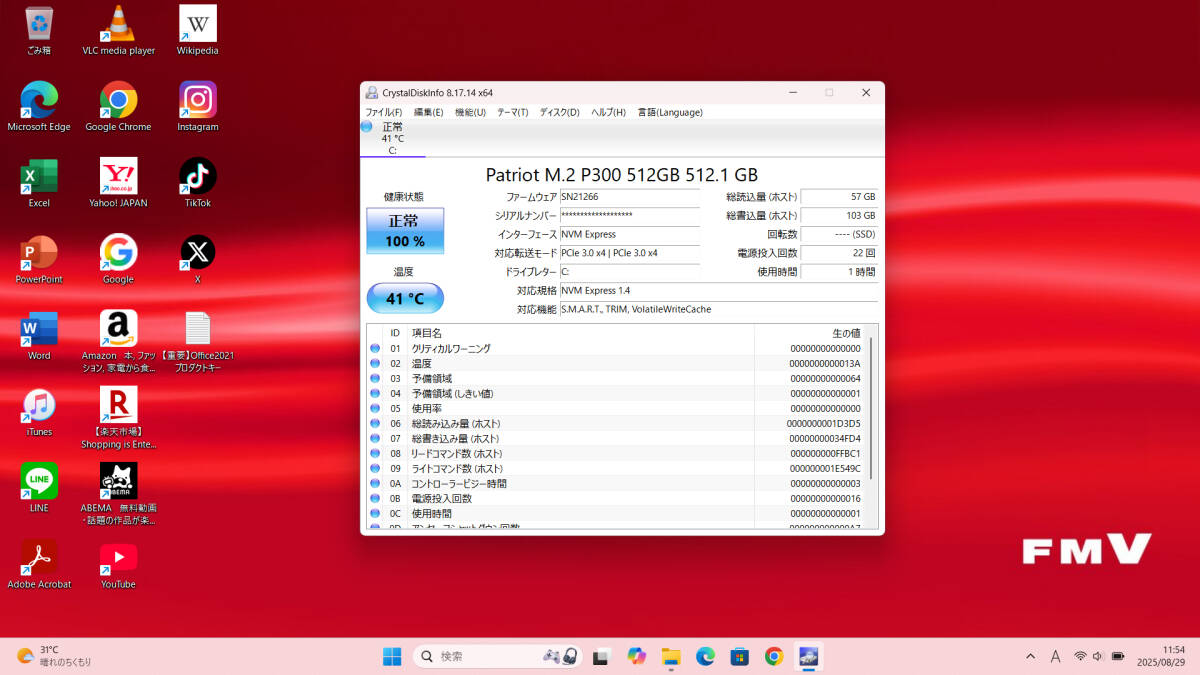Select the Google desktop shortcut
1200x675 pixels.
pyautogui.click(x=118, y=260)
